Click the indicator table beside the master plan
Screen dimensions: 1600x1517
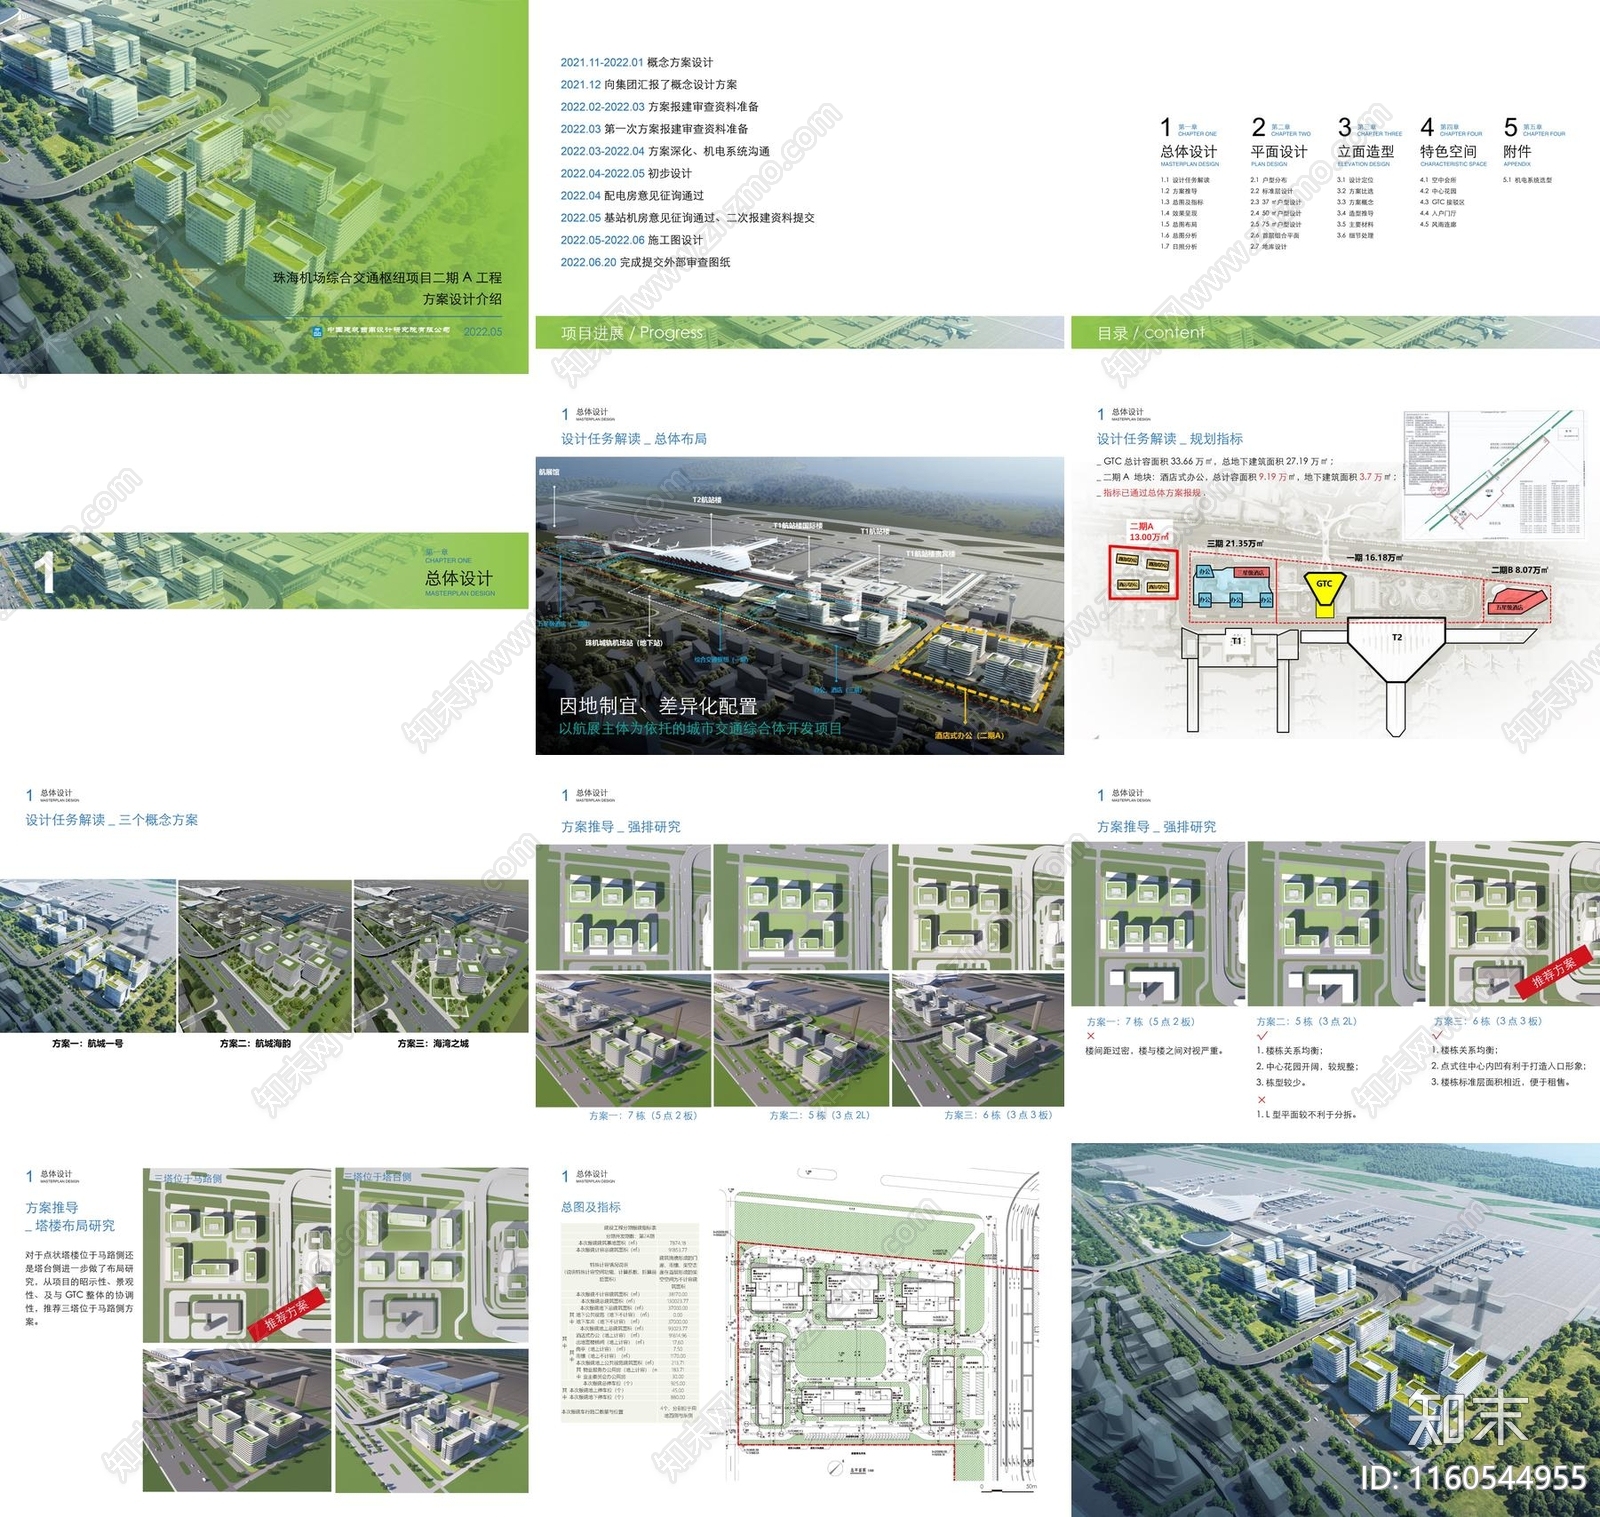coord(630,1320)
